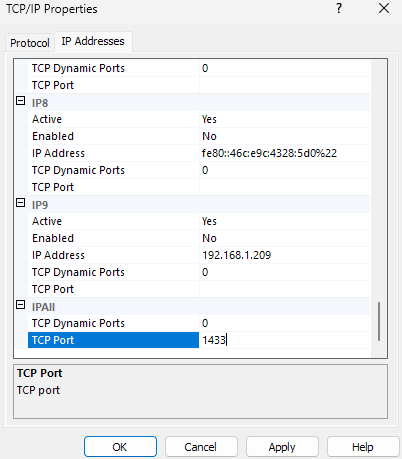Click the empty IP8 TCP Port field
The width and height of the screenshot is (402, 459).
tap(285, 187)
